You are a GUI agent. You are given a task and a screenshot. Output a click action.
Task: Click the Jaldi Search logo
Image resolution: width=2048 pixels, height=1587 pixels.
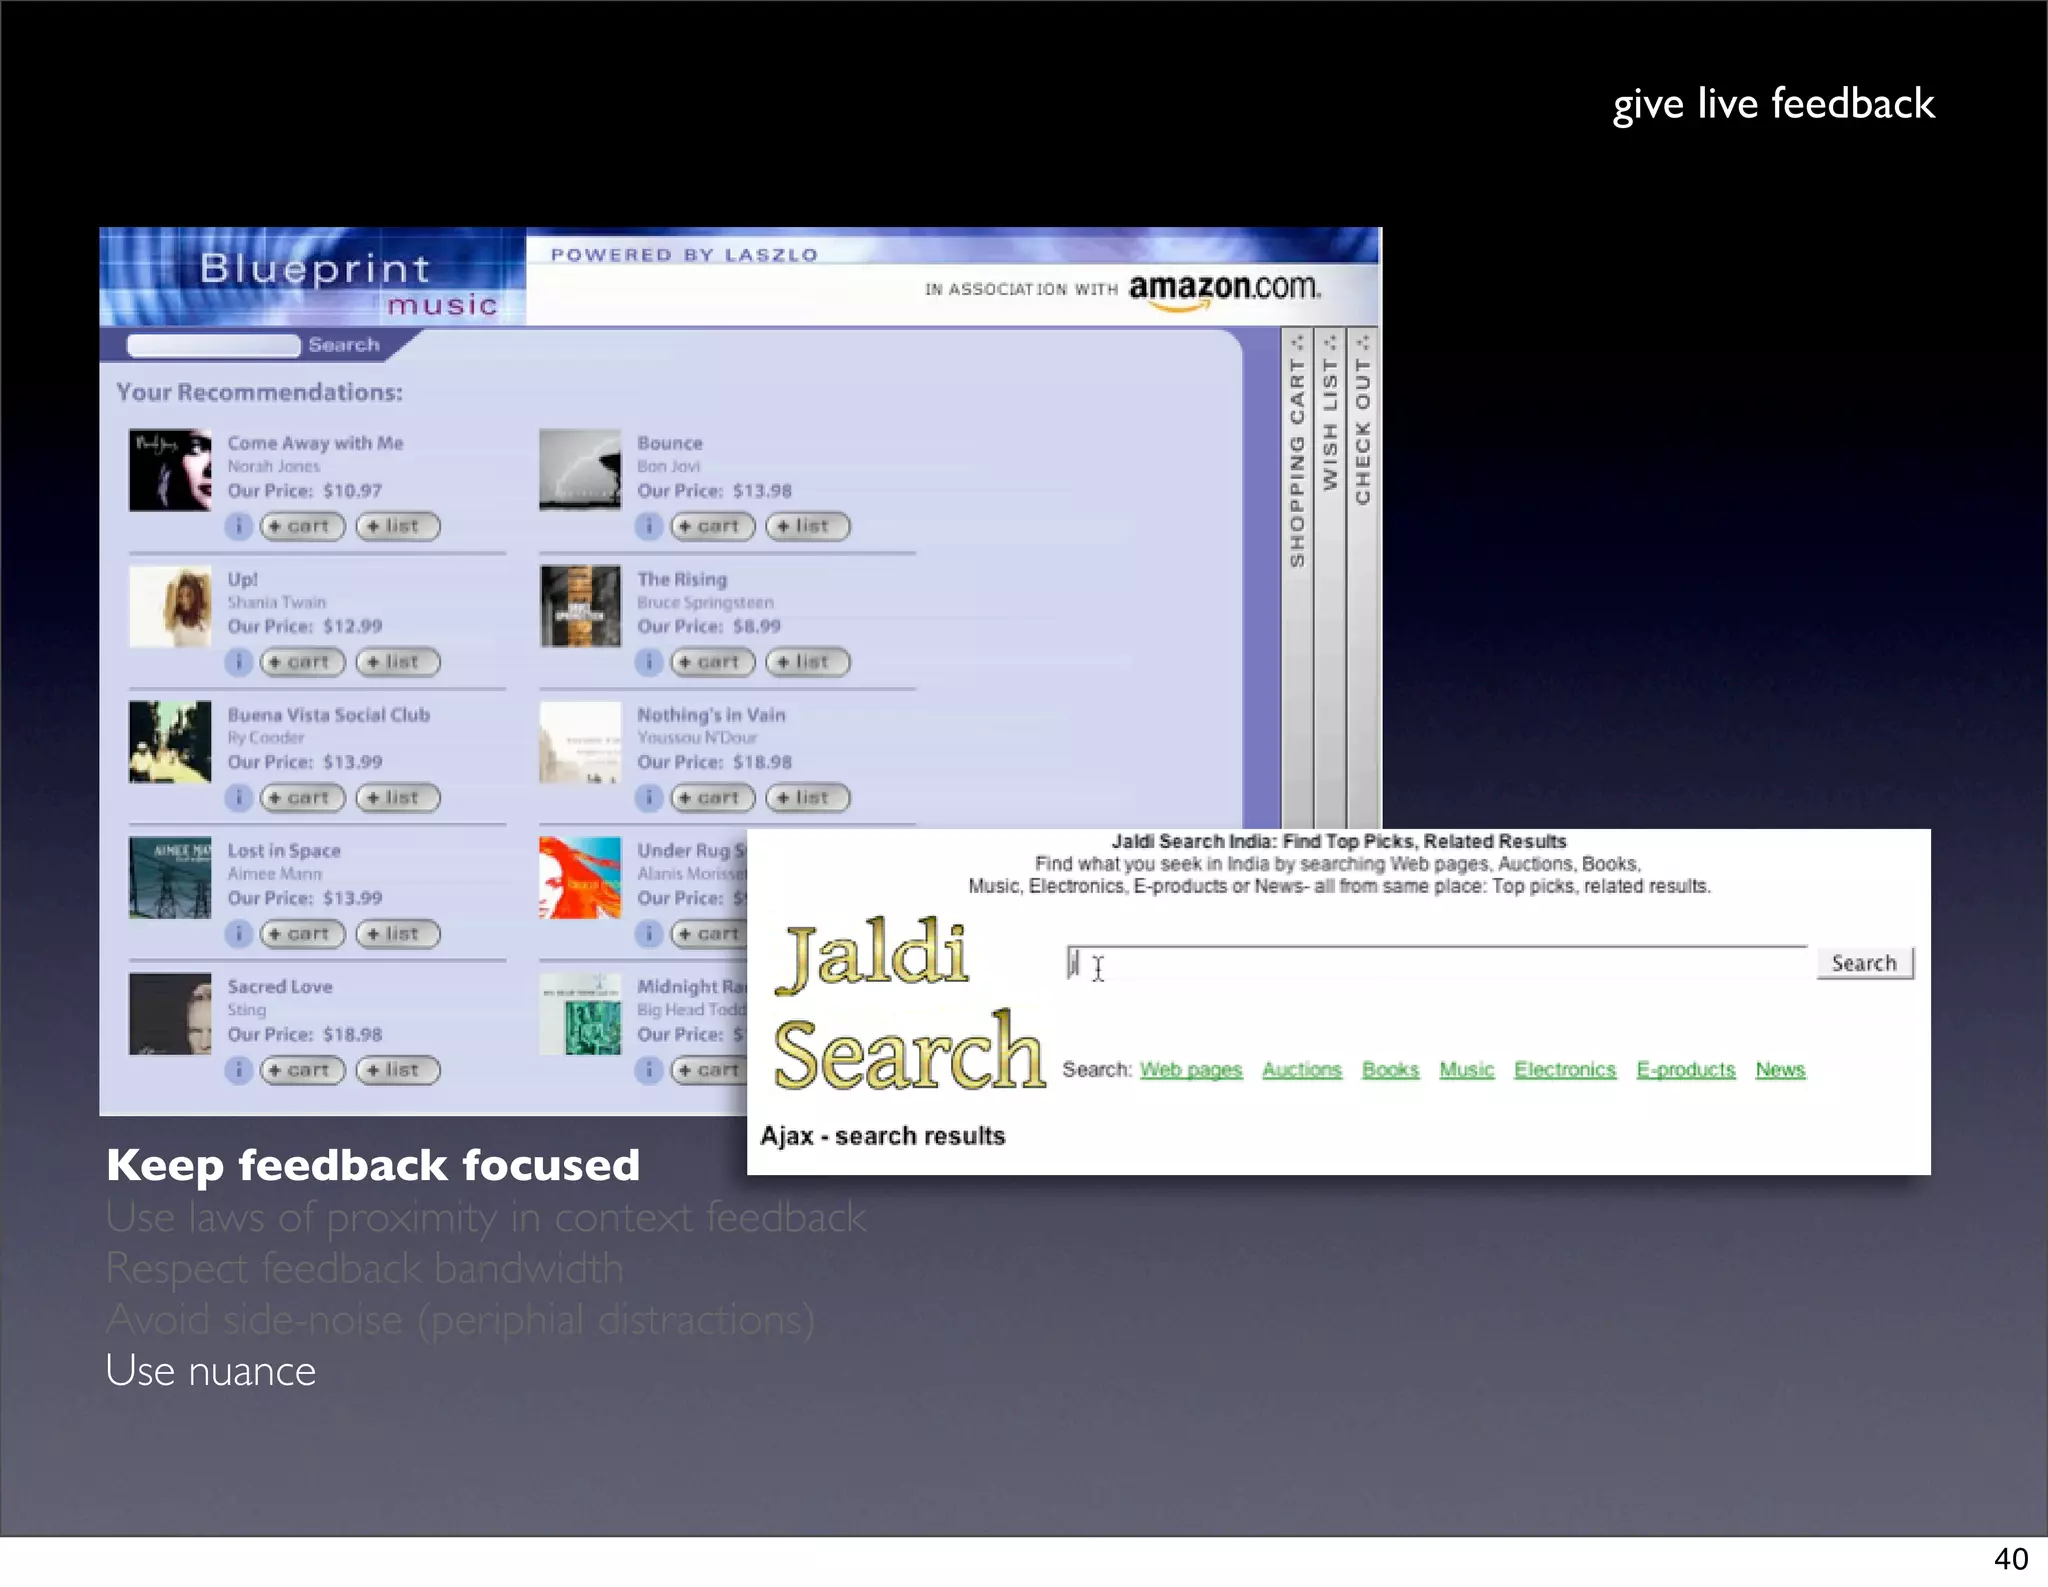point(908,1005)
